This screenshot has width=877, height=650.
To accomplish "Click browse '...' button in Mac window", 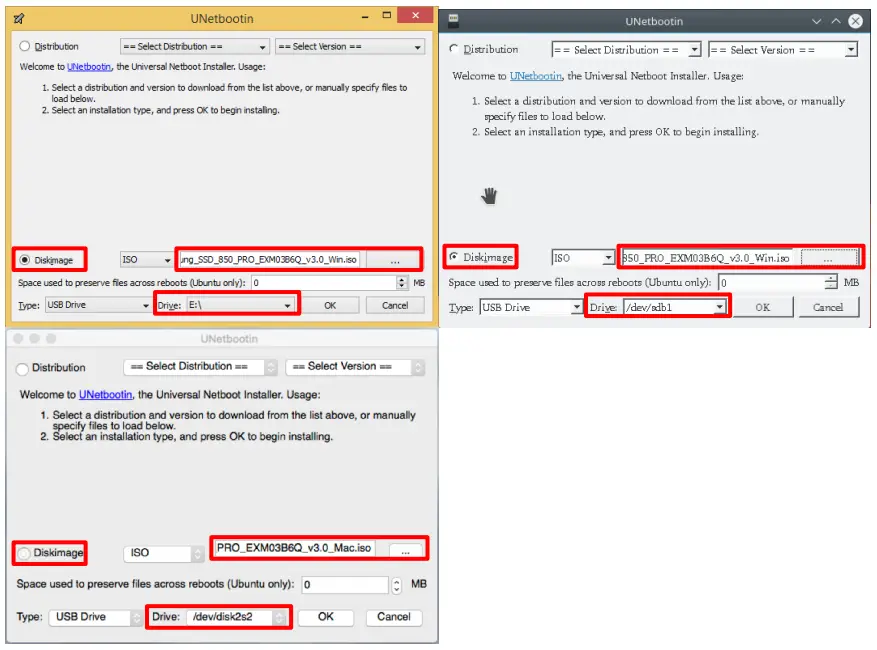I will (406, 550).
